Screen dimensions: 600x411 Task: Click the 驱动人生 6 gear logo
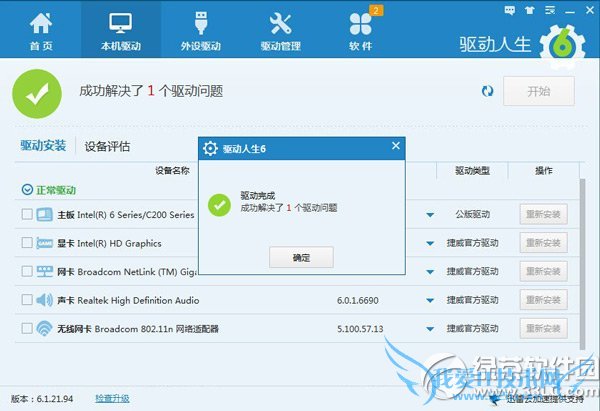[562, 46]
